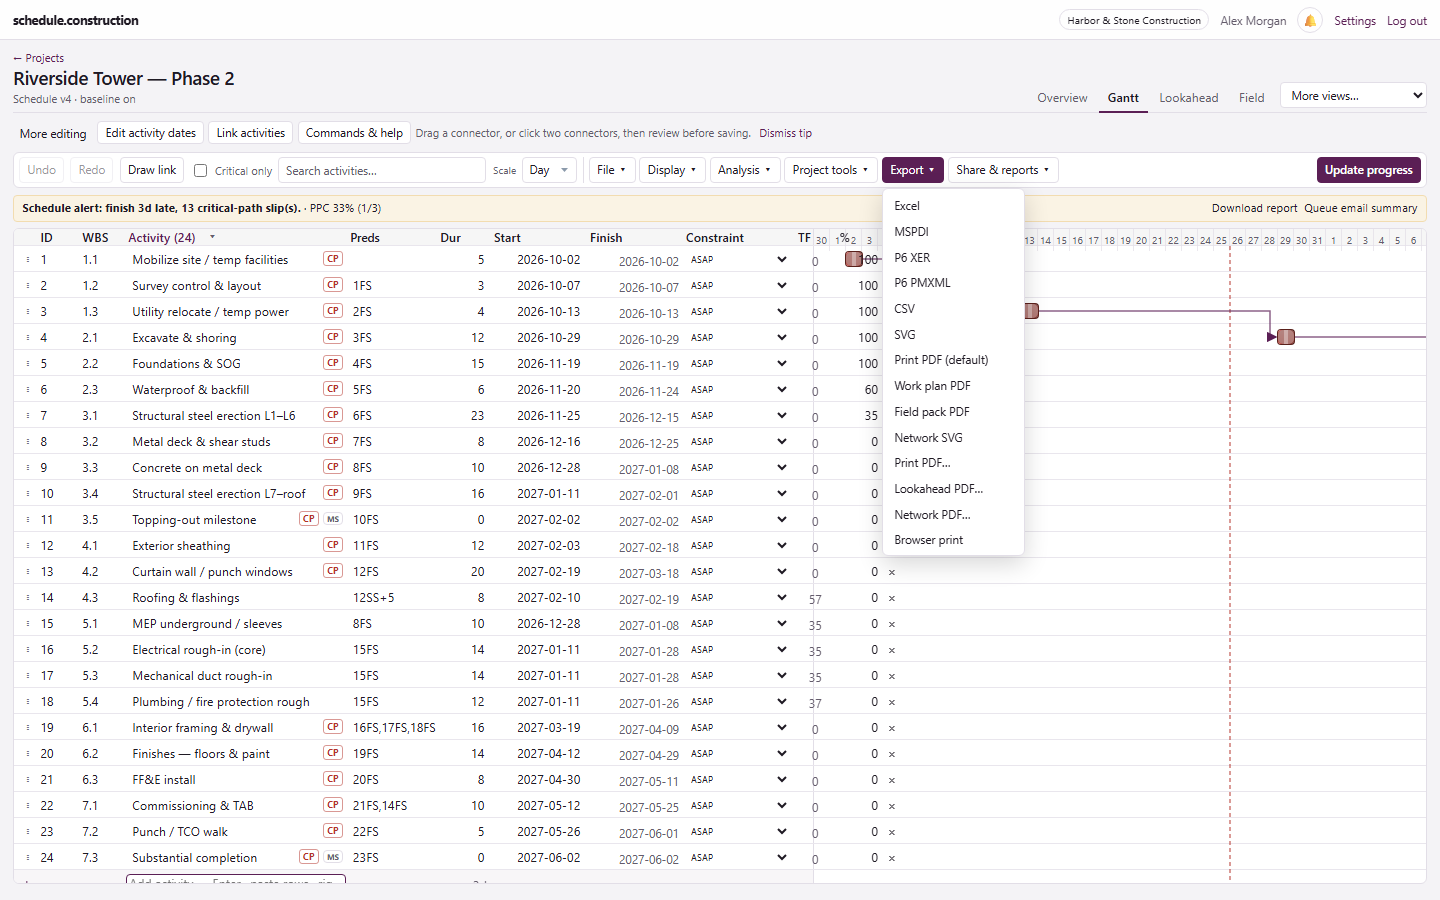
Task: Choose P6 XER from the Export menu
Action: click(x=953, y=257)
